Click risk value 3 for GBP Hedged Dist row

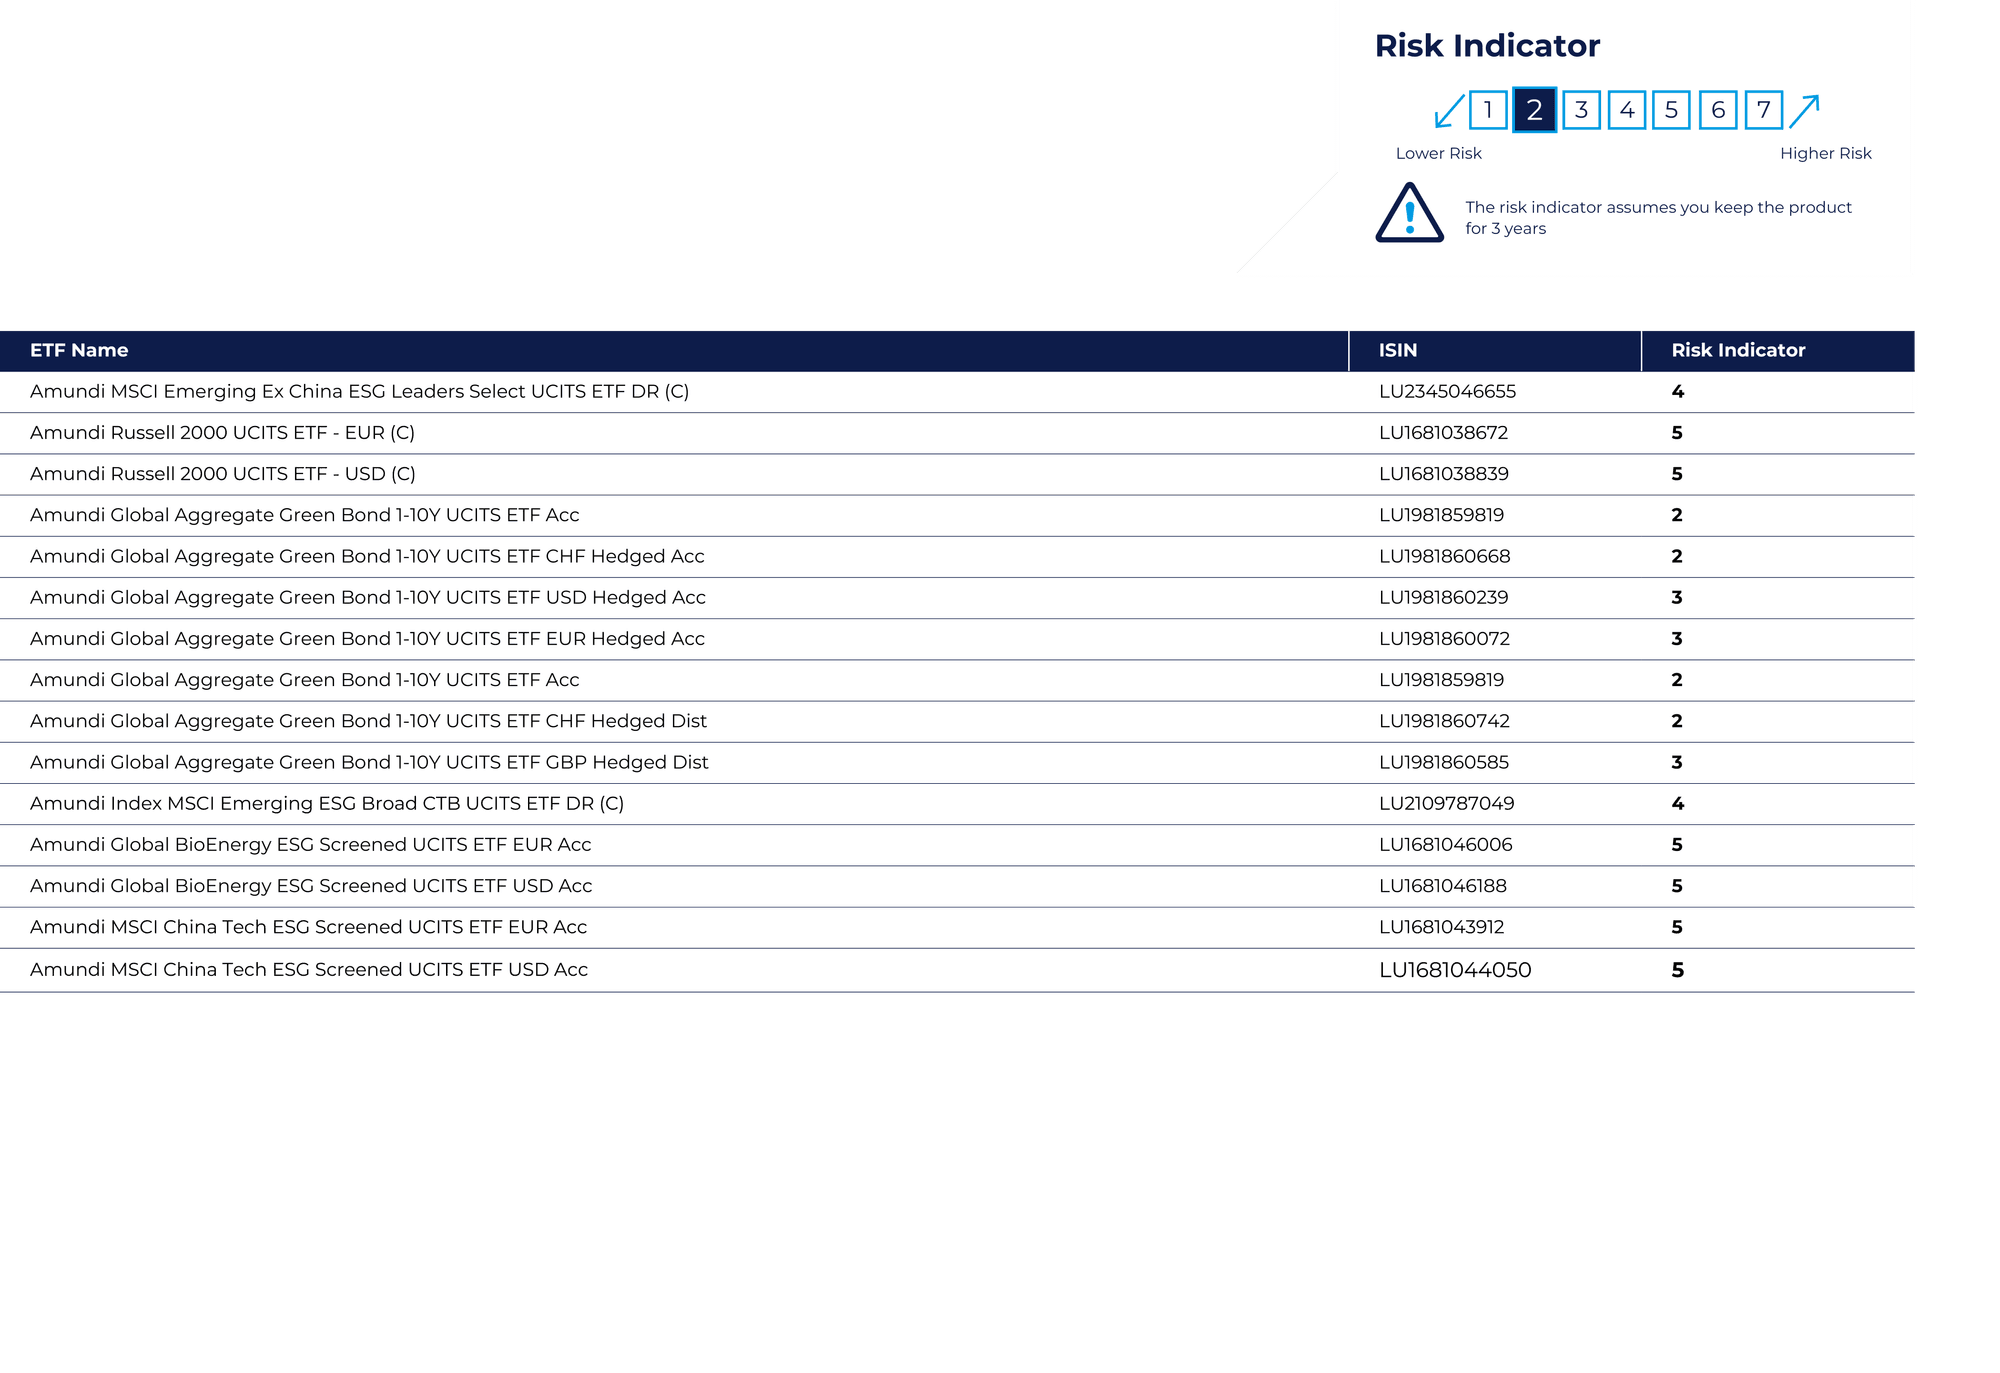coord(1677,762)
